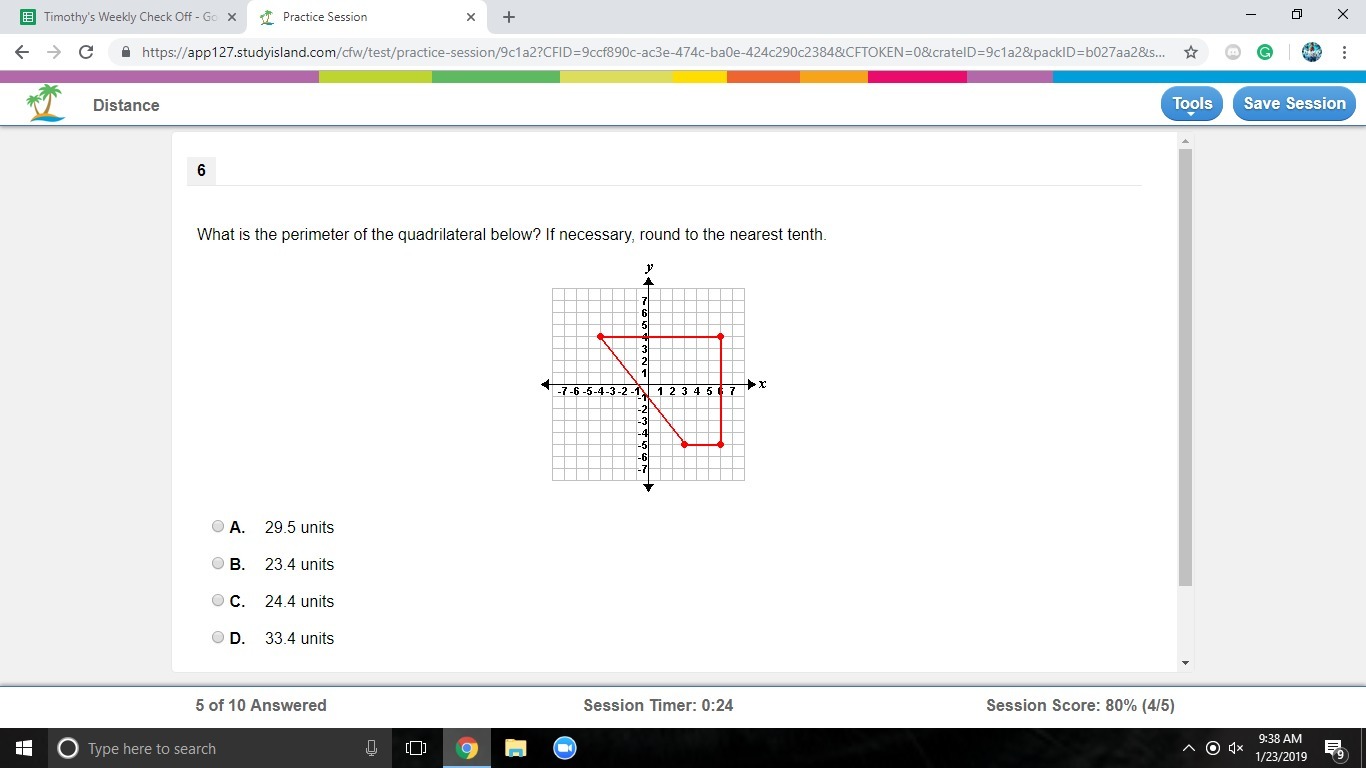Screen dimensions: 1366x768
Task: Switch to Timothy's Weekly Check Off tab
Action: pyautogui.click(x=129, y=17)
